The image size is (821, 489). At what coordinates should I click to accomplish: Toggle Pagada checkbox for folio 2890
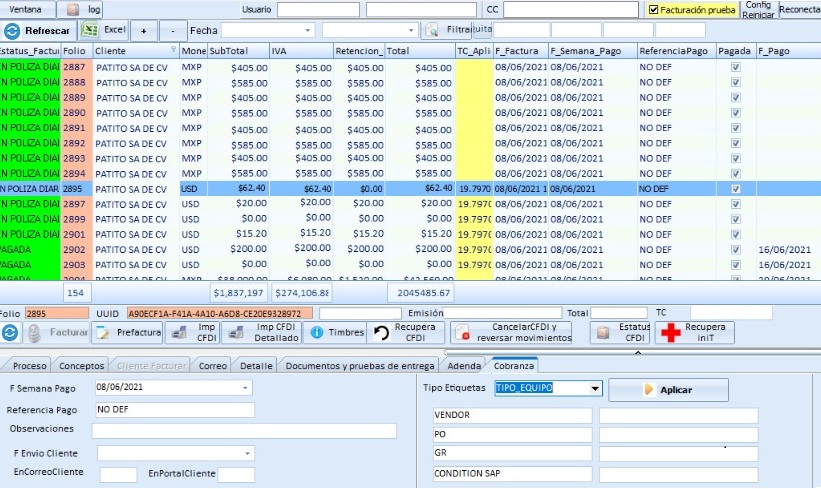tap(736, 113)
